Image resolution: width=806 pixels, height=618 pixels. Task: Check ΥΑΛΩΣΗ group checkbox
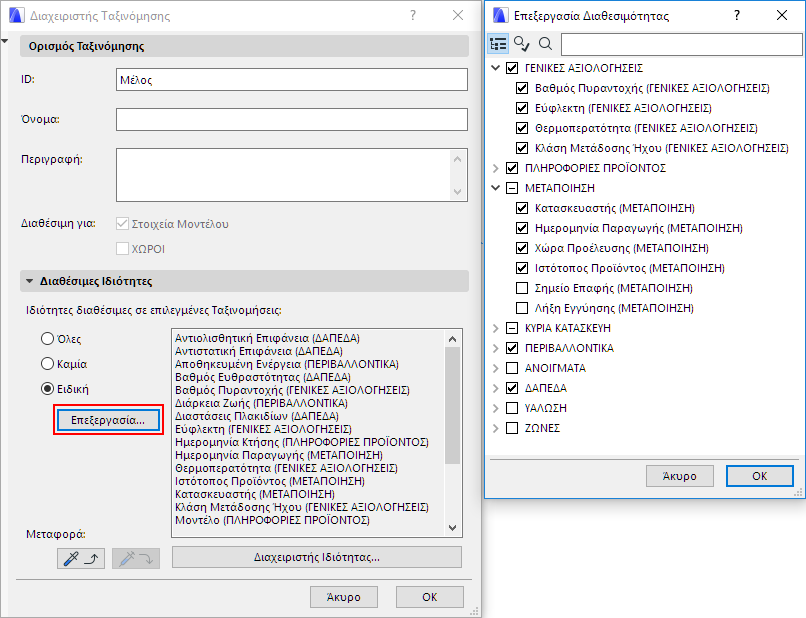(x=512, y=408)
